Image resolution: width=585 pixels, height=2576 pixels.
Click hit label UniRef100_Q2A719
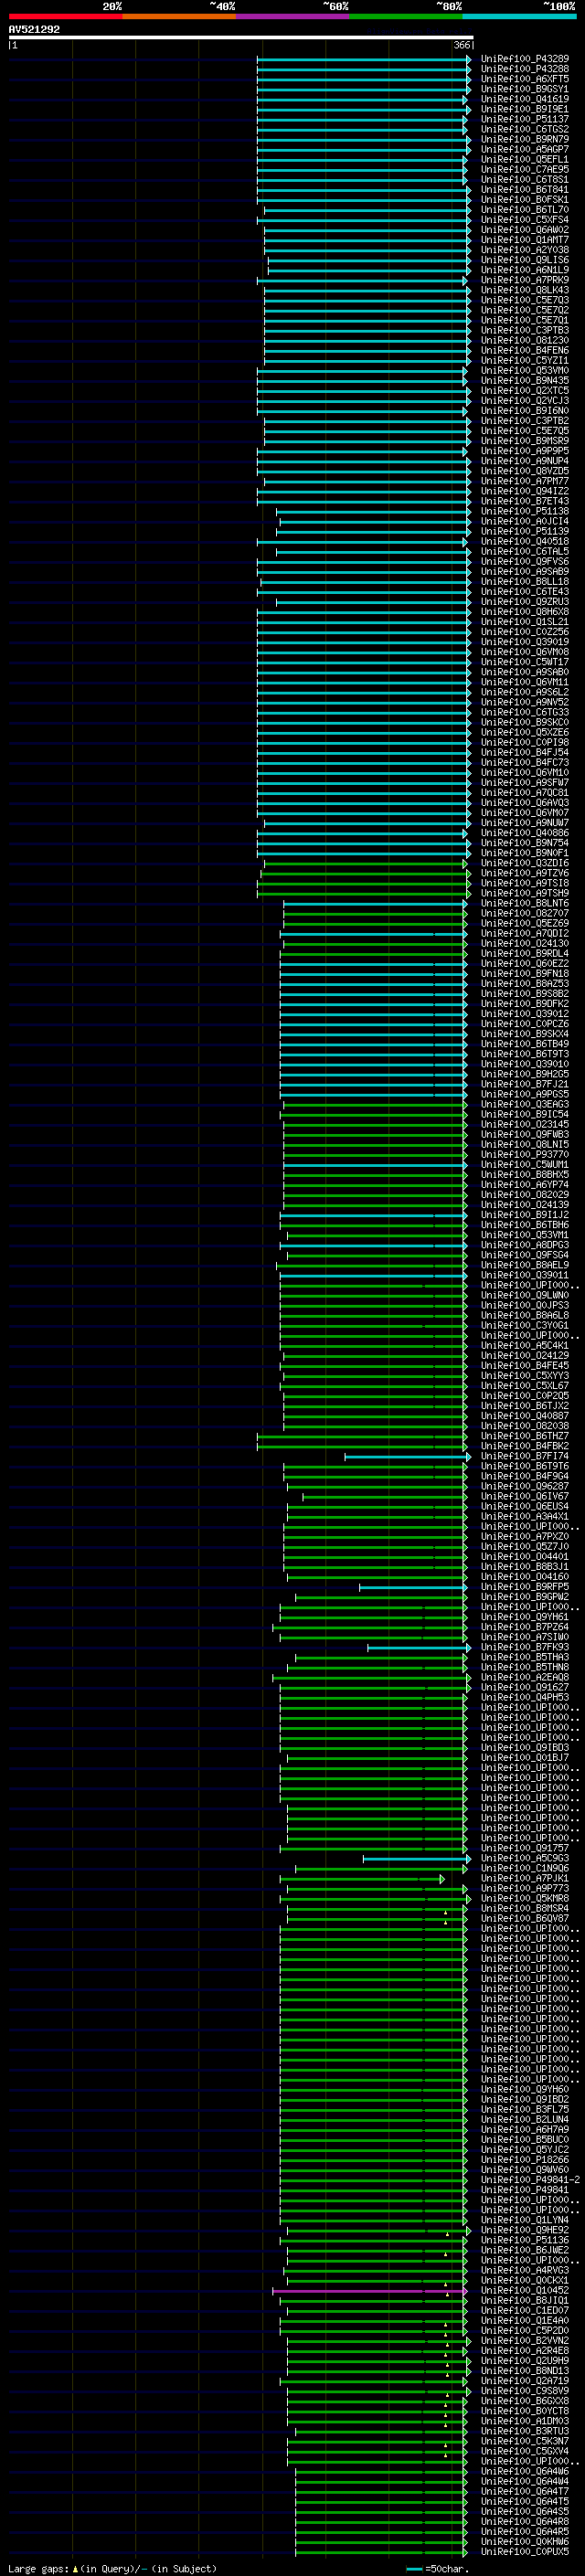click(524, 2381)
